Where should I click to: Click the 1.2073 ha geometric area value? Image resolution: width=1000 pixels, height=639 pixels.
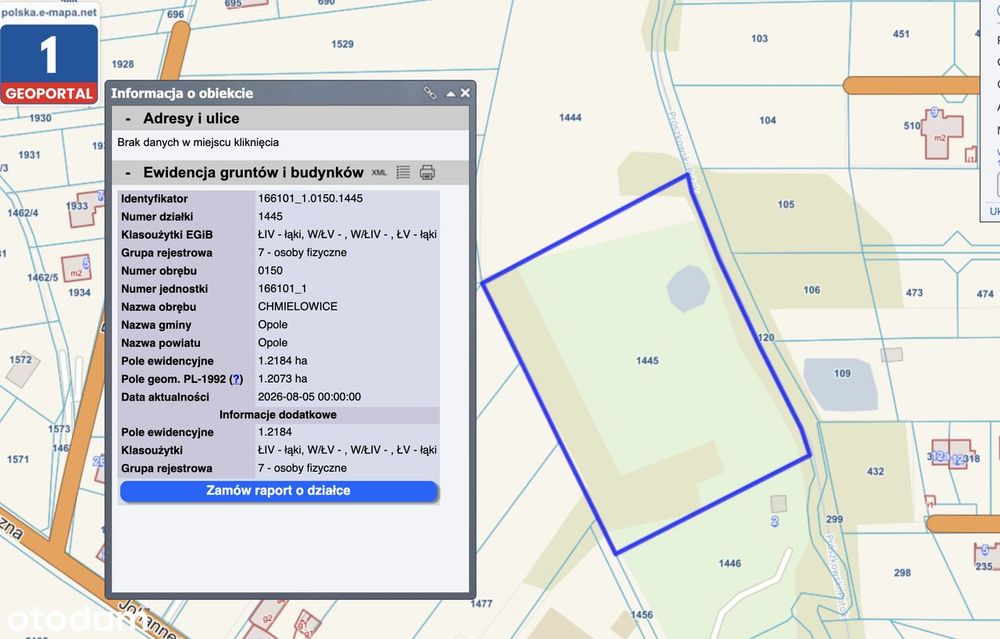tap(283, 379)
